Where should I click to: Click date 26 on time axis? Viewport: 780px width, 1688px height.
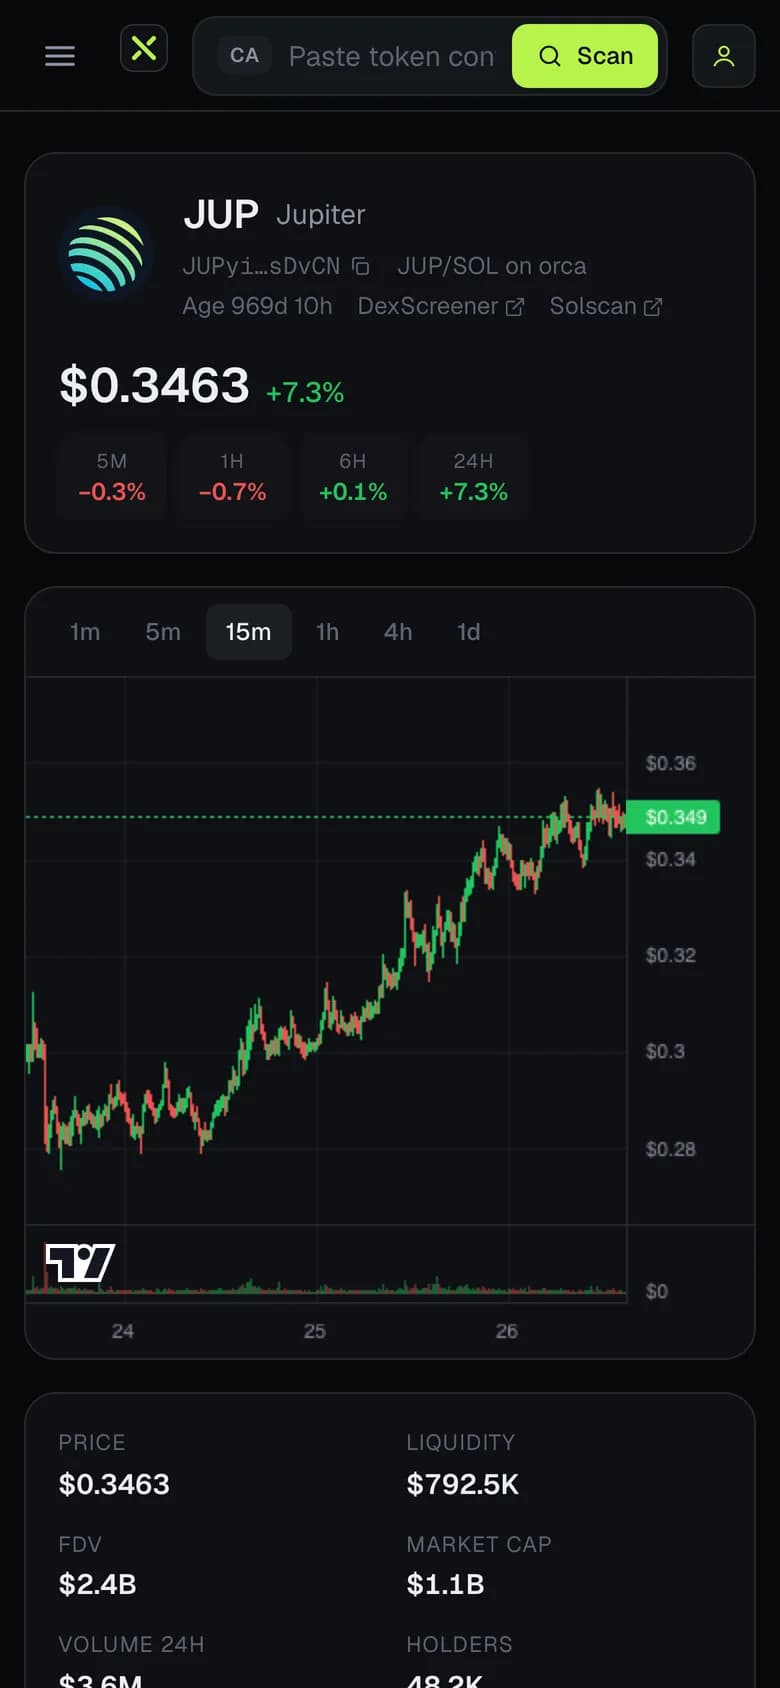(507, 1332)
